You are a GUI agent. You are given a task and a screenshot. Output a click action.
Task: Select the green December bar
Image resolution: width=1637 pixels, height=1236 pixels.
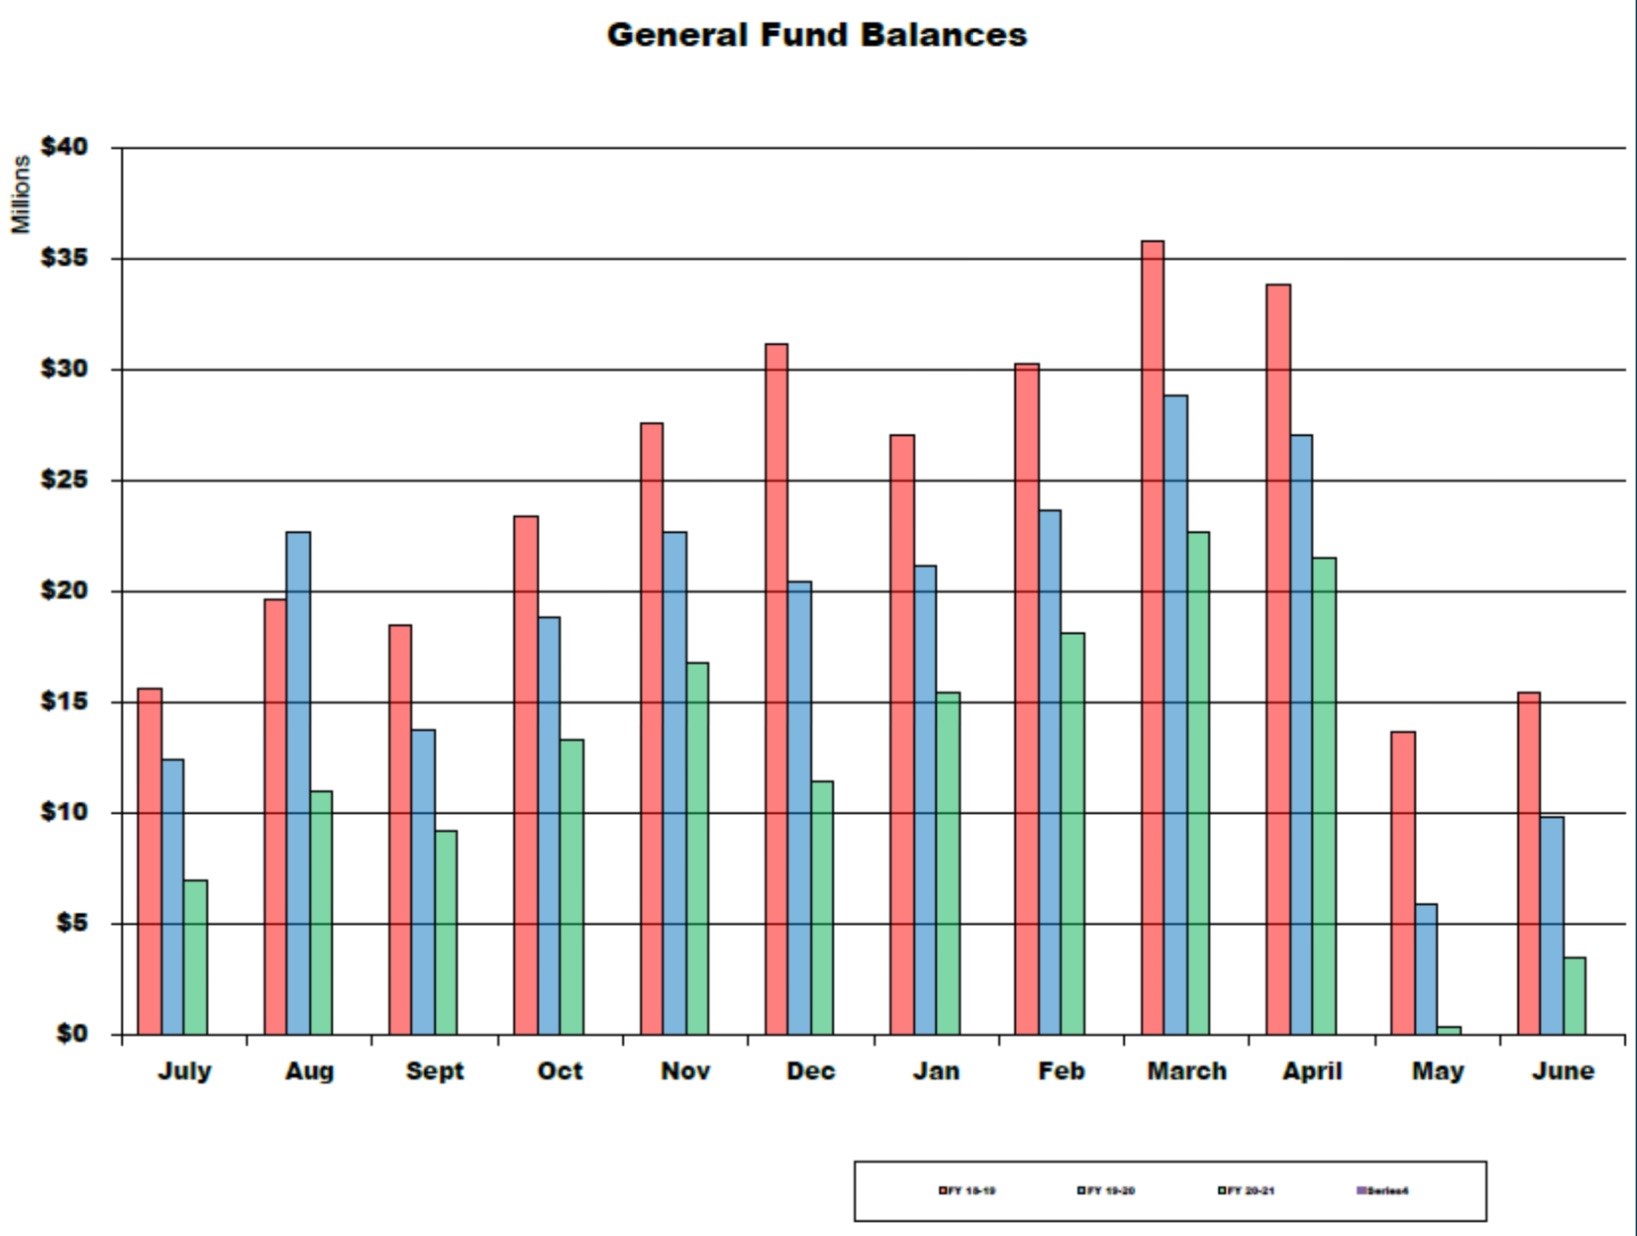[822, 908]
